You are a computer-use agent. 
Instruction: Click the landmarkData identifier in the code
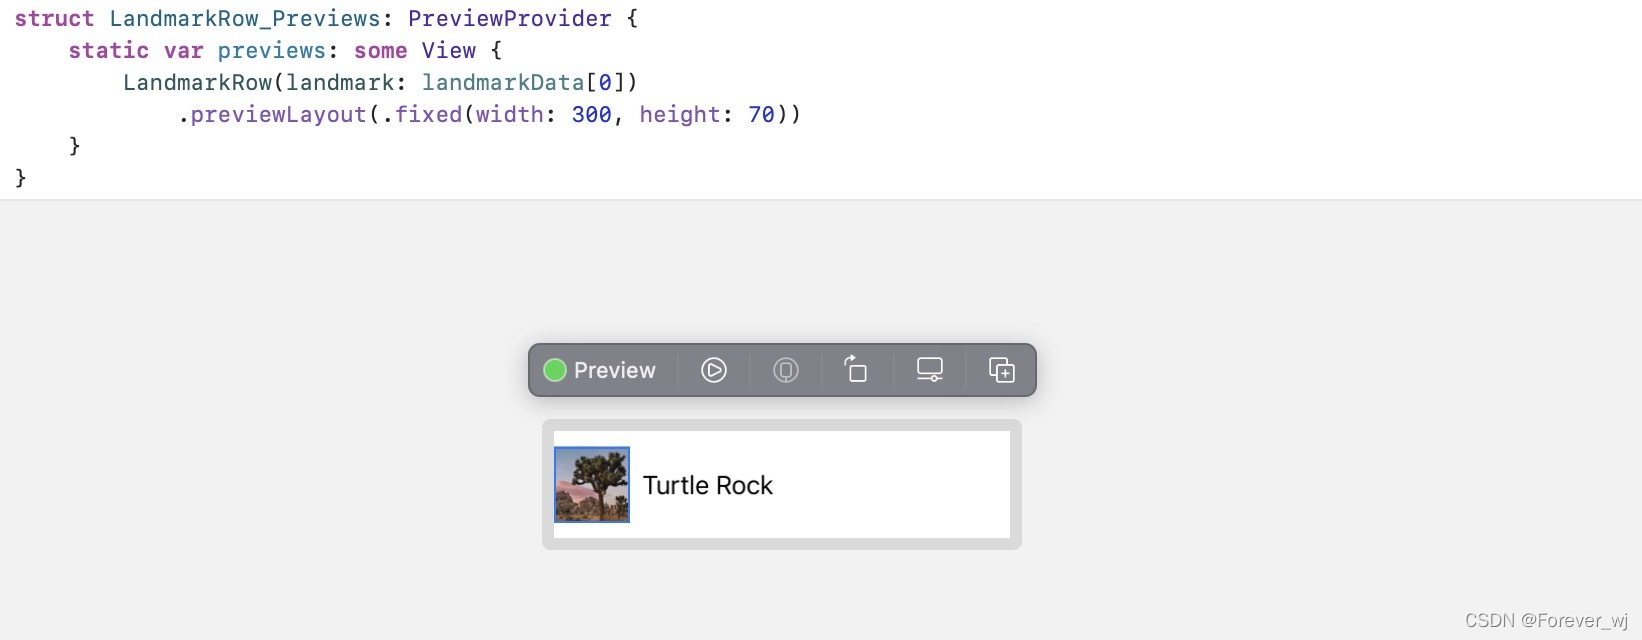coord(503,83)
